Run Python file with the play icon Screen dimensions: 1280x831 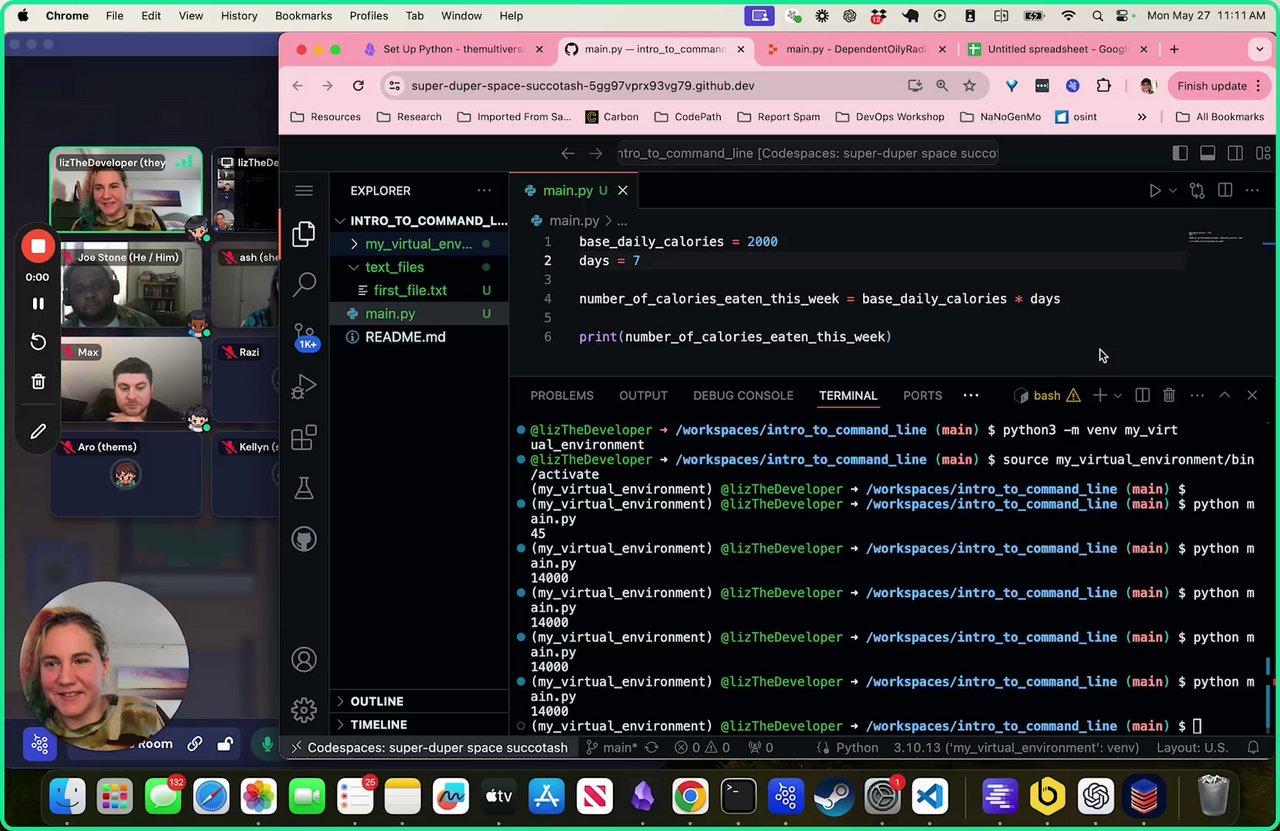1155,190
